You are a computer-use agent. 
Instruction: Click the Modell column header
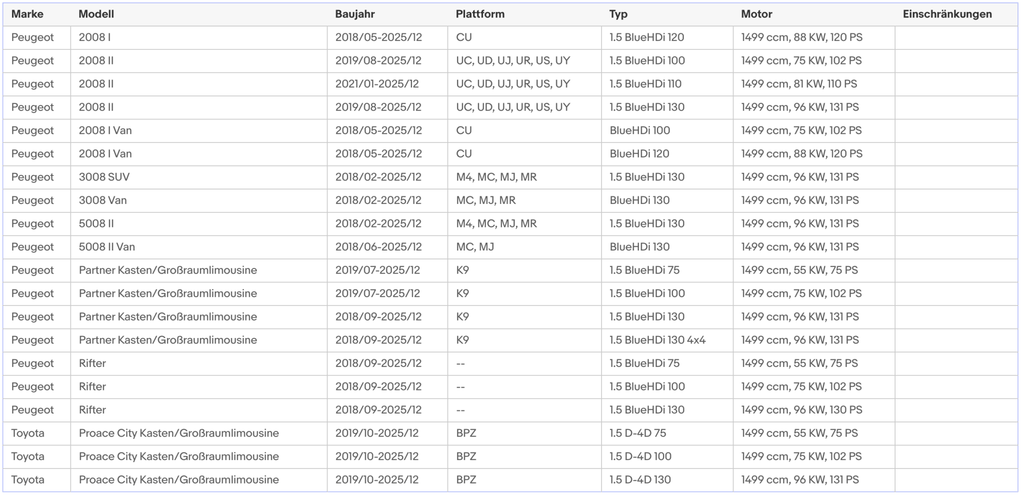pyautogui.click(x=199, y=14)
